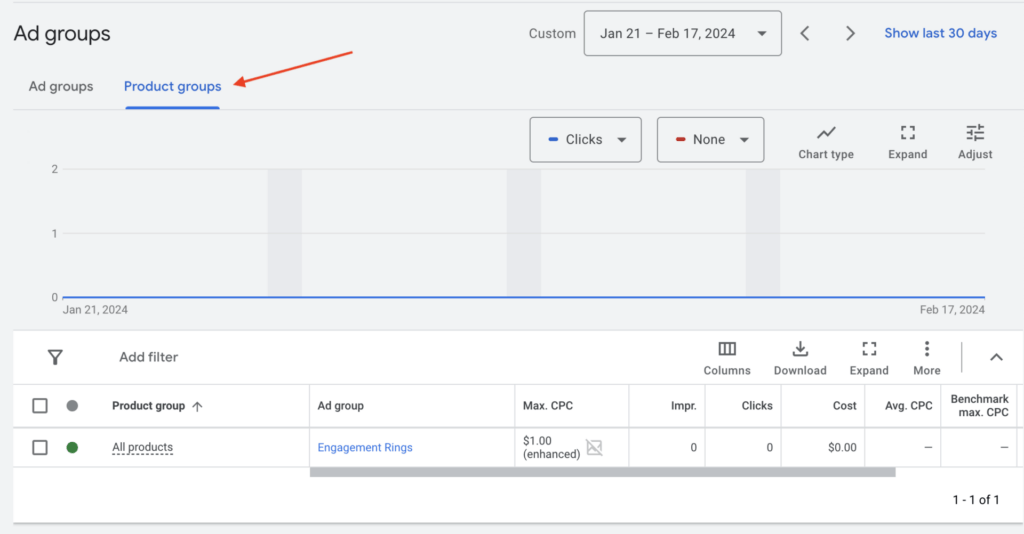Collapse the table toolbar with chevron up

click(996, 357)
